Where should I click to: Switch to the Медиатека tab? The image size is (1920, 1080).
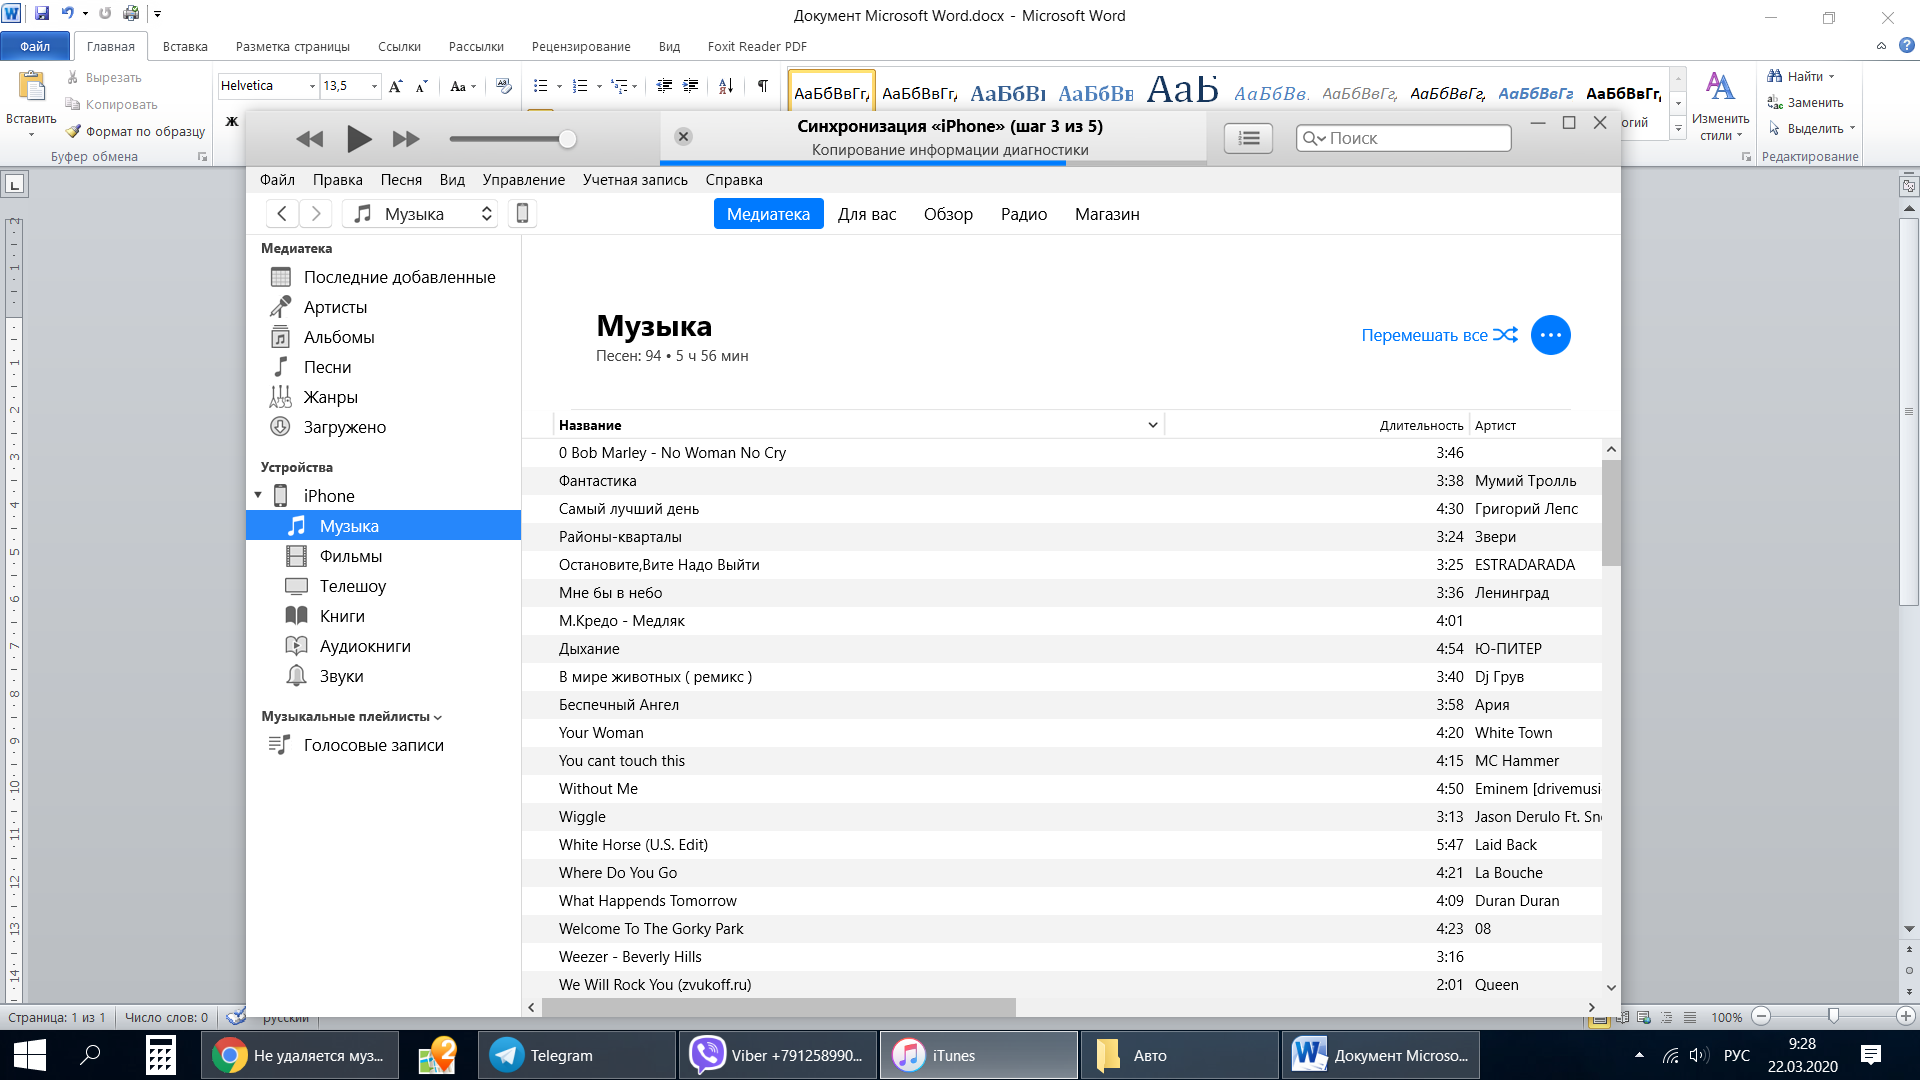768,214
